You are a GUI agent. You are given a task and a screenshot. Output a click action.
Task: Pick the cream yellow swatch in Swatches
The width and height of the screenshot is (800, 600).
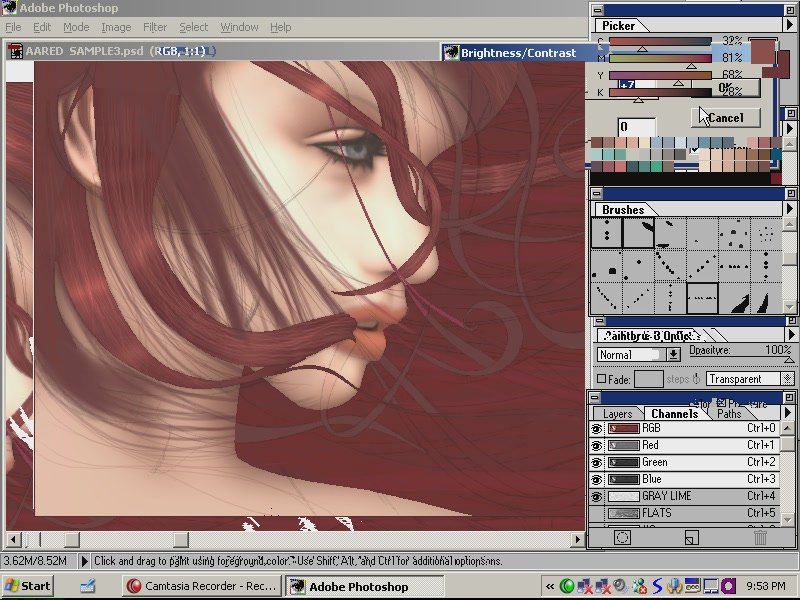pyautogui.click(x=644, y=142)
